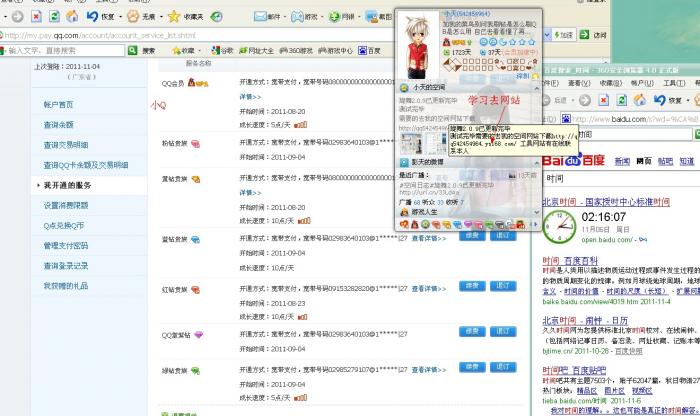Open 谷歌 bookmark on bookmarks bar

tap(222, 50)
